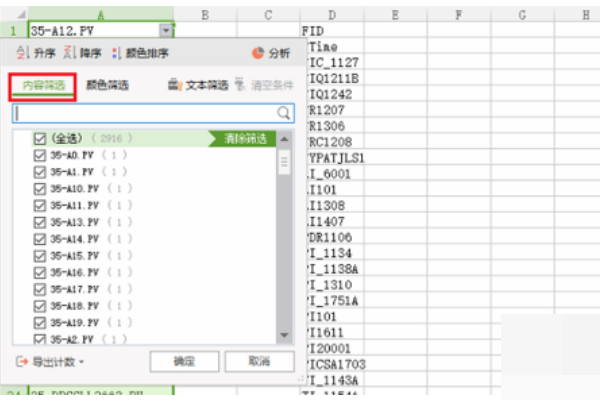Viewport: 600px width, 400px height.
Task: Click cell containing RC1208
Action: click(x=335, y=142)
